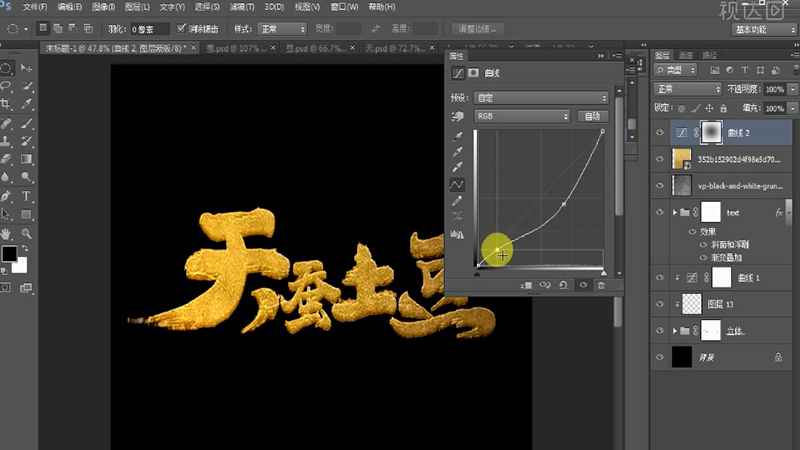Select the Horizontal Type tool

[26, 196]
